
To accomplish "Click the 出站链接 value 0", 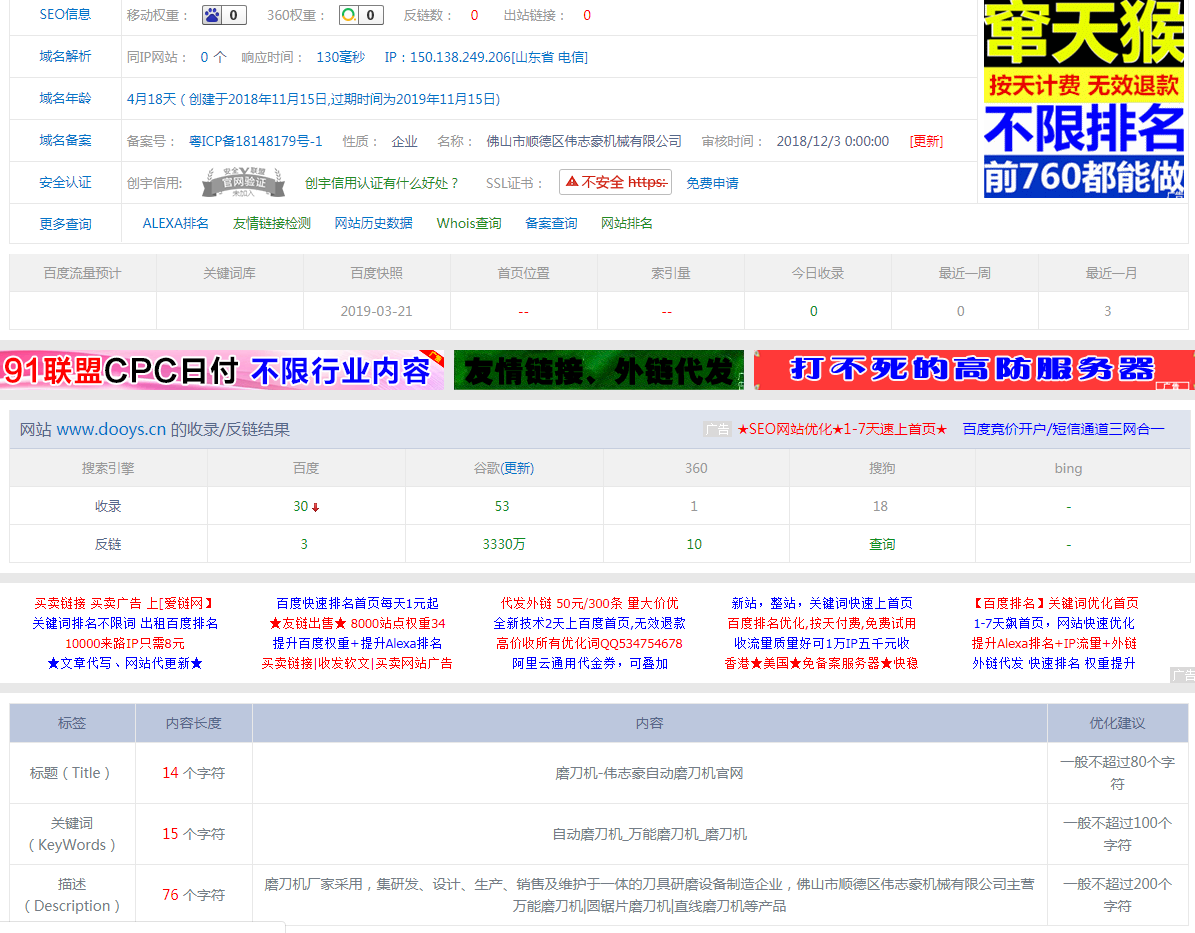I will pyautogui.click(x=587, y=15).
